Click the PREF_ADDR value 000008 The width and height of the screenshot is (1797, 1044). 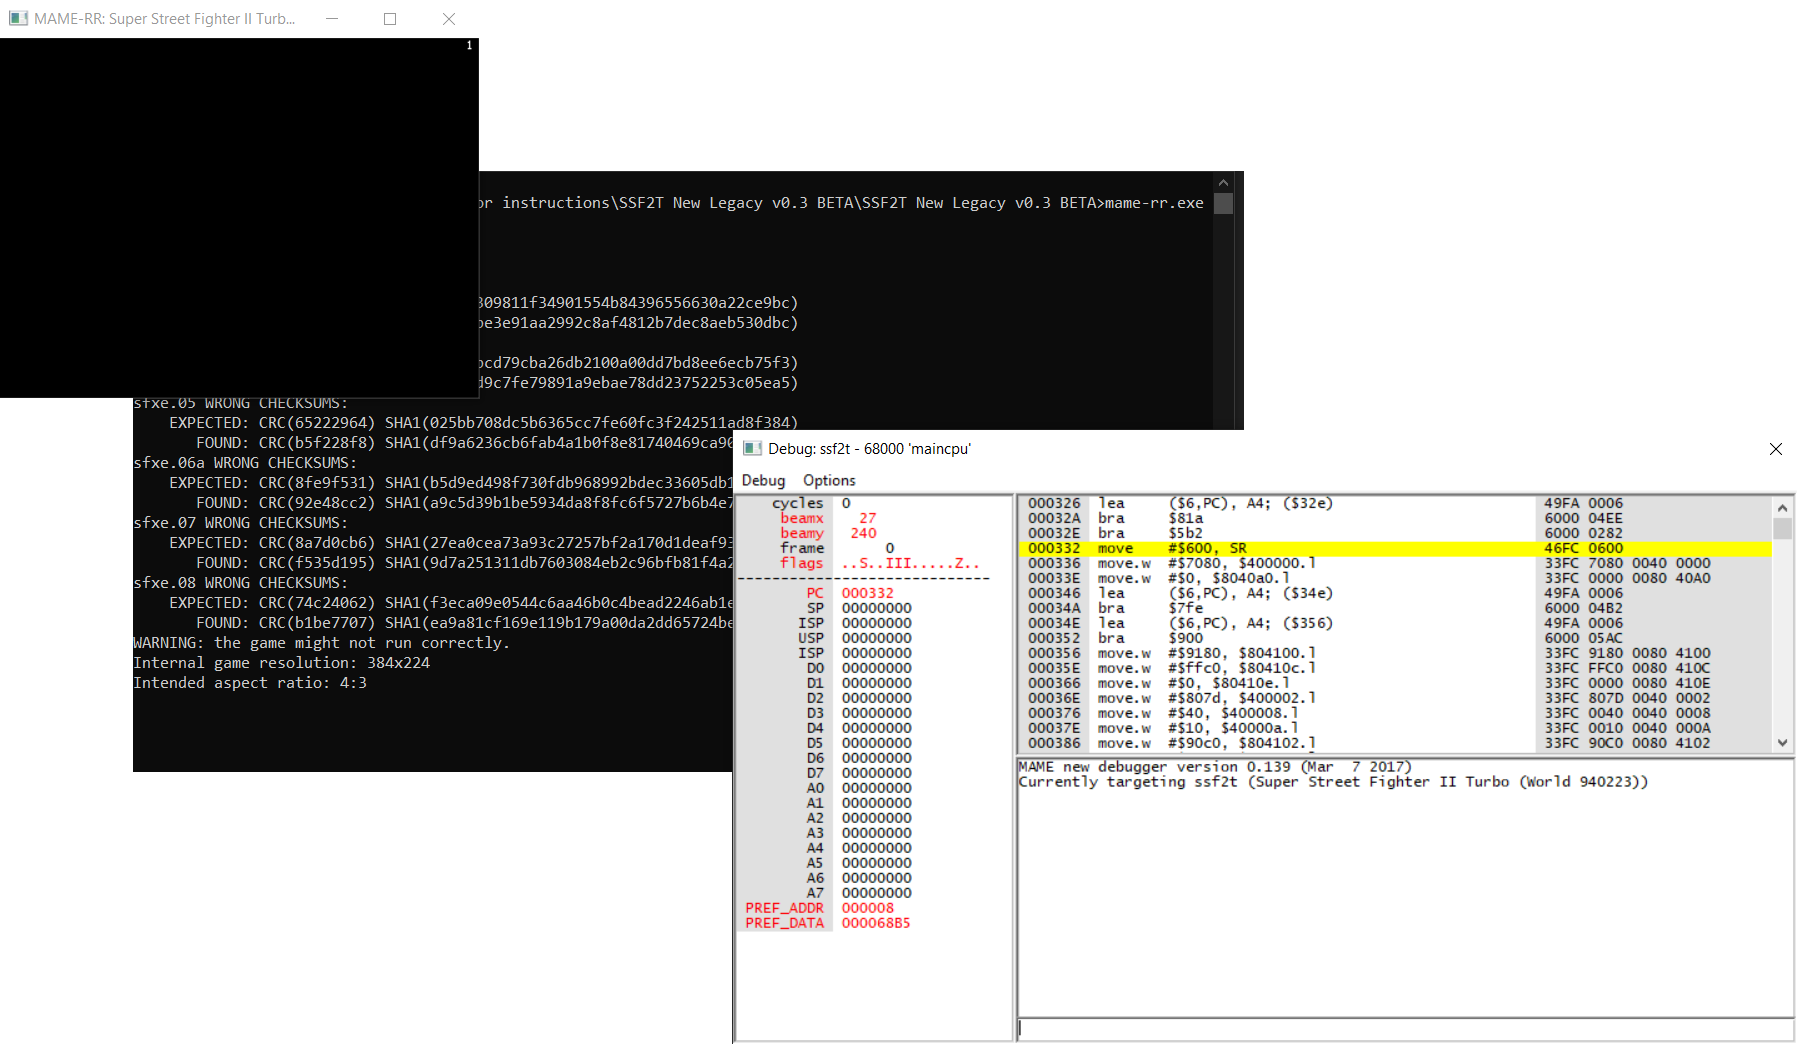(867, 908)
